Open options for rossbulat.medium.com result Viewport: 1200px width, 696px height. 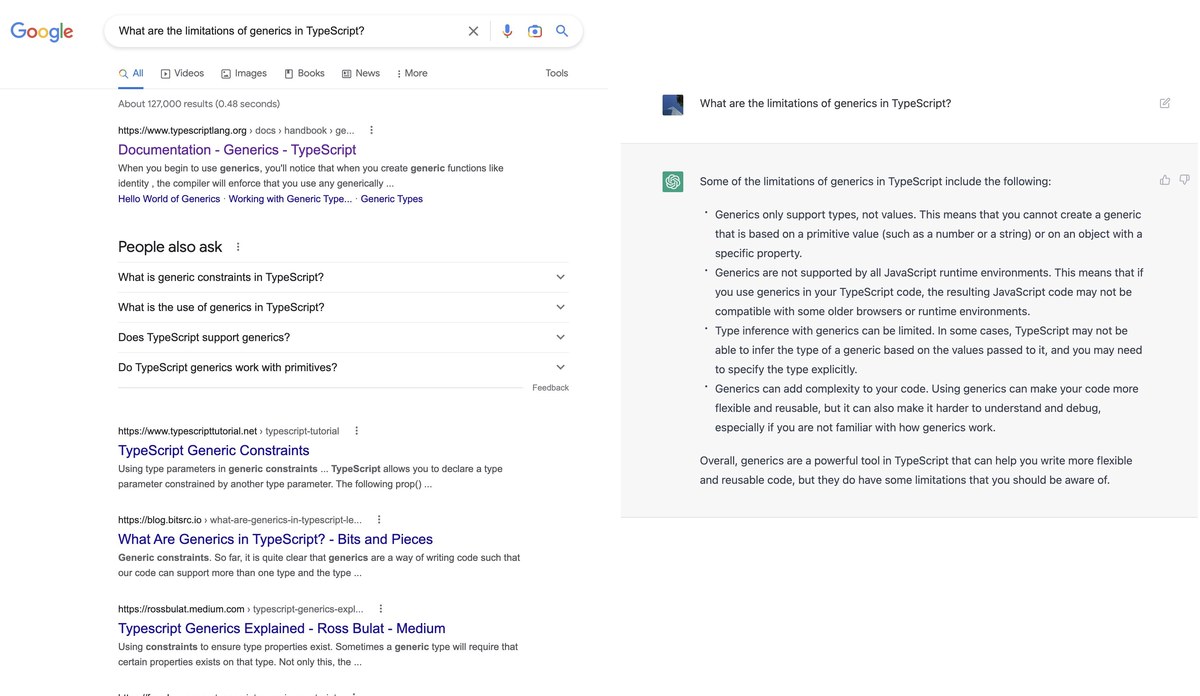[x=381, y=609]
